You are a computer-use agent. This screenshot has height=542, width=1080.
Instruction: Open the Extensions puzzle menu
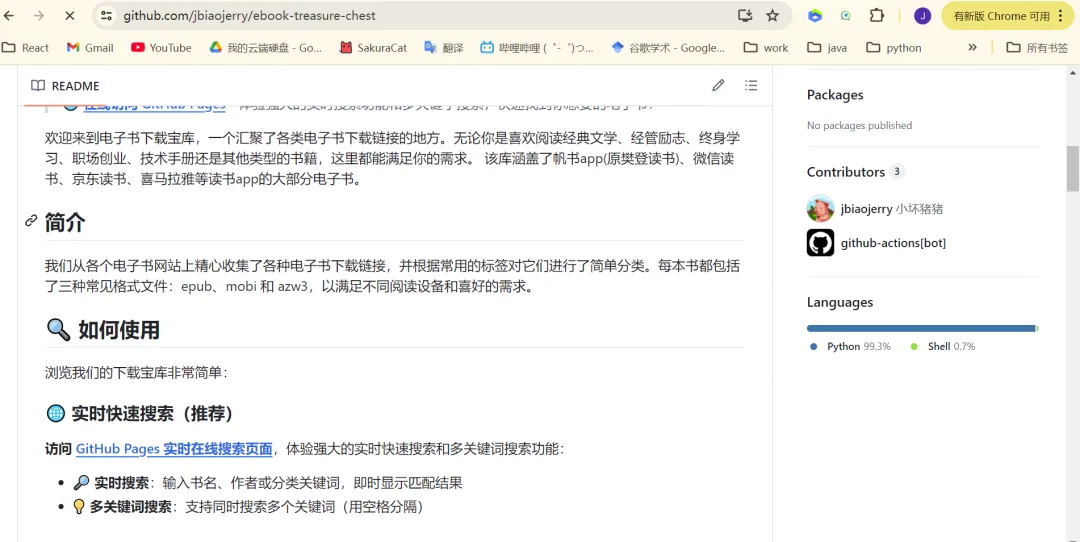tap(876, 15)
